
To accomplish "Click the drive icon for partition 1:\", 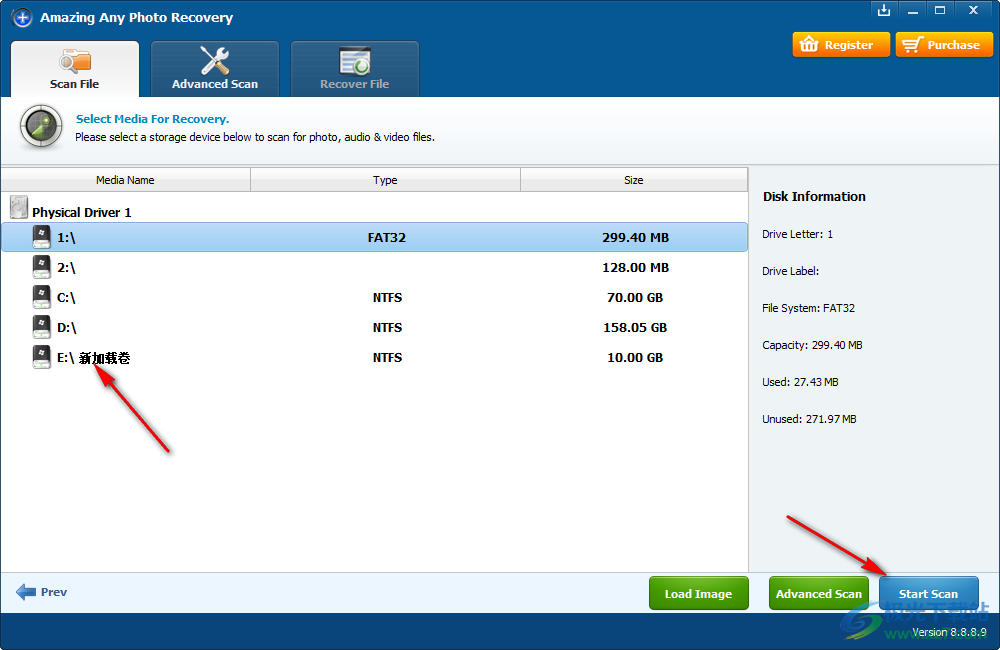I will point(41,237).
